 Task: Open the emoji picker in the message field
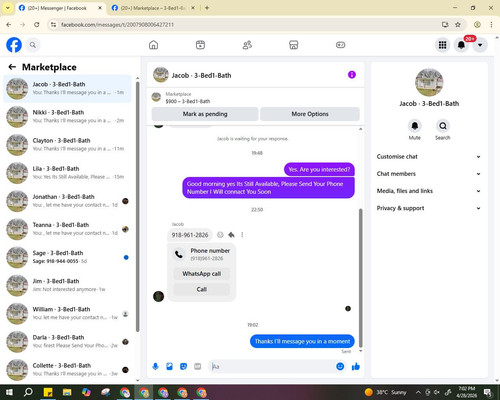coord(340,367)
